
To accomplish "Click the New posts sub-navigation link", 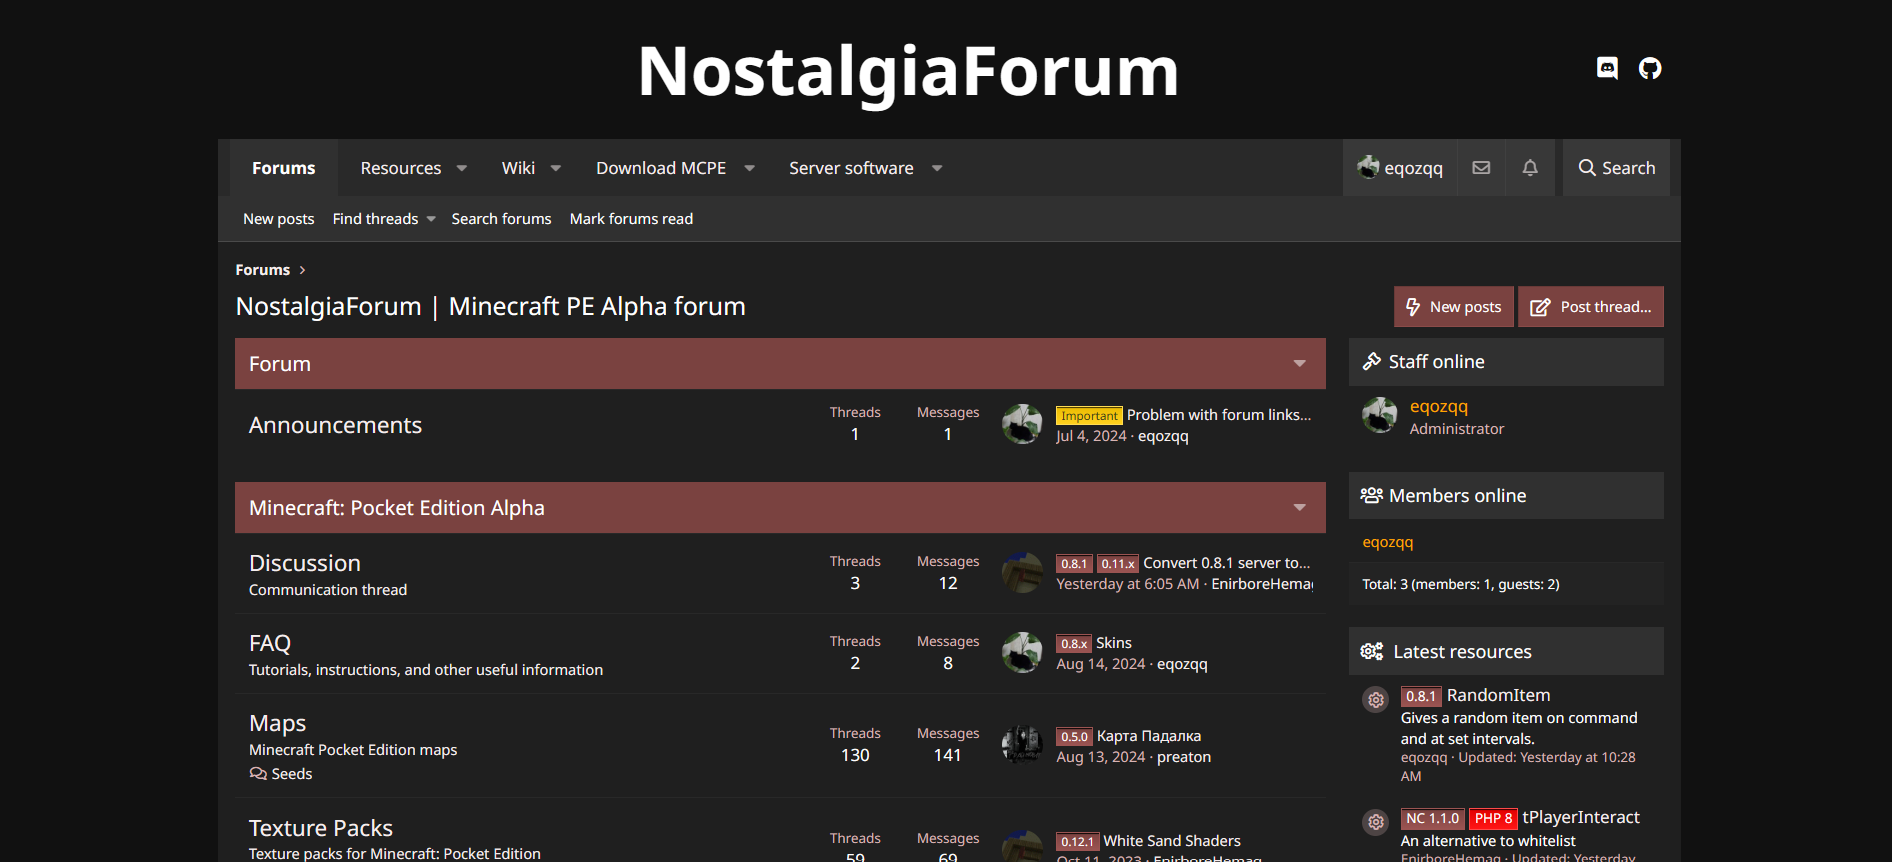I will (x=279, y=219).
